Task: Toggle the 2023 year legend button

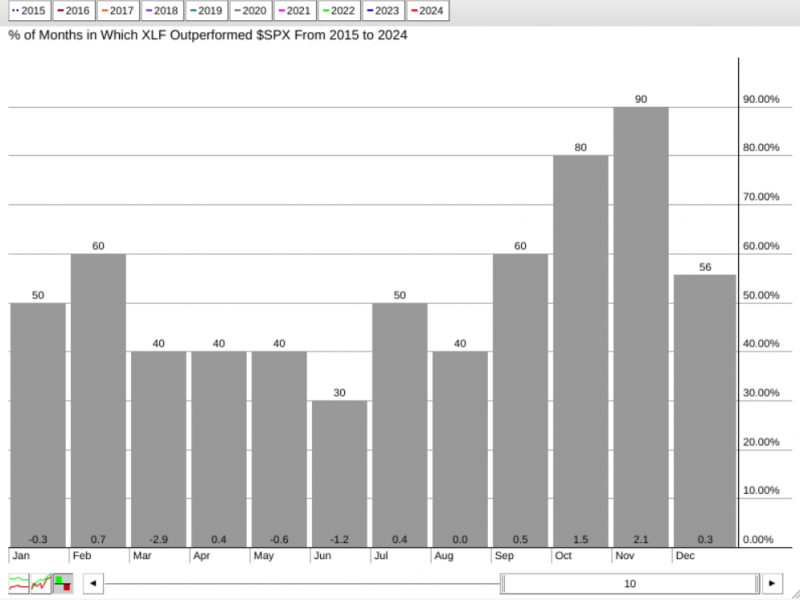Action: coord(383,11)
